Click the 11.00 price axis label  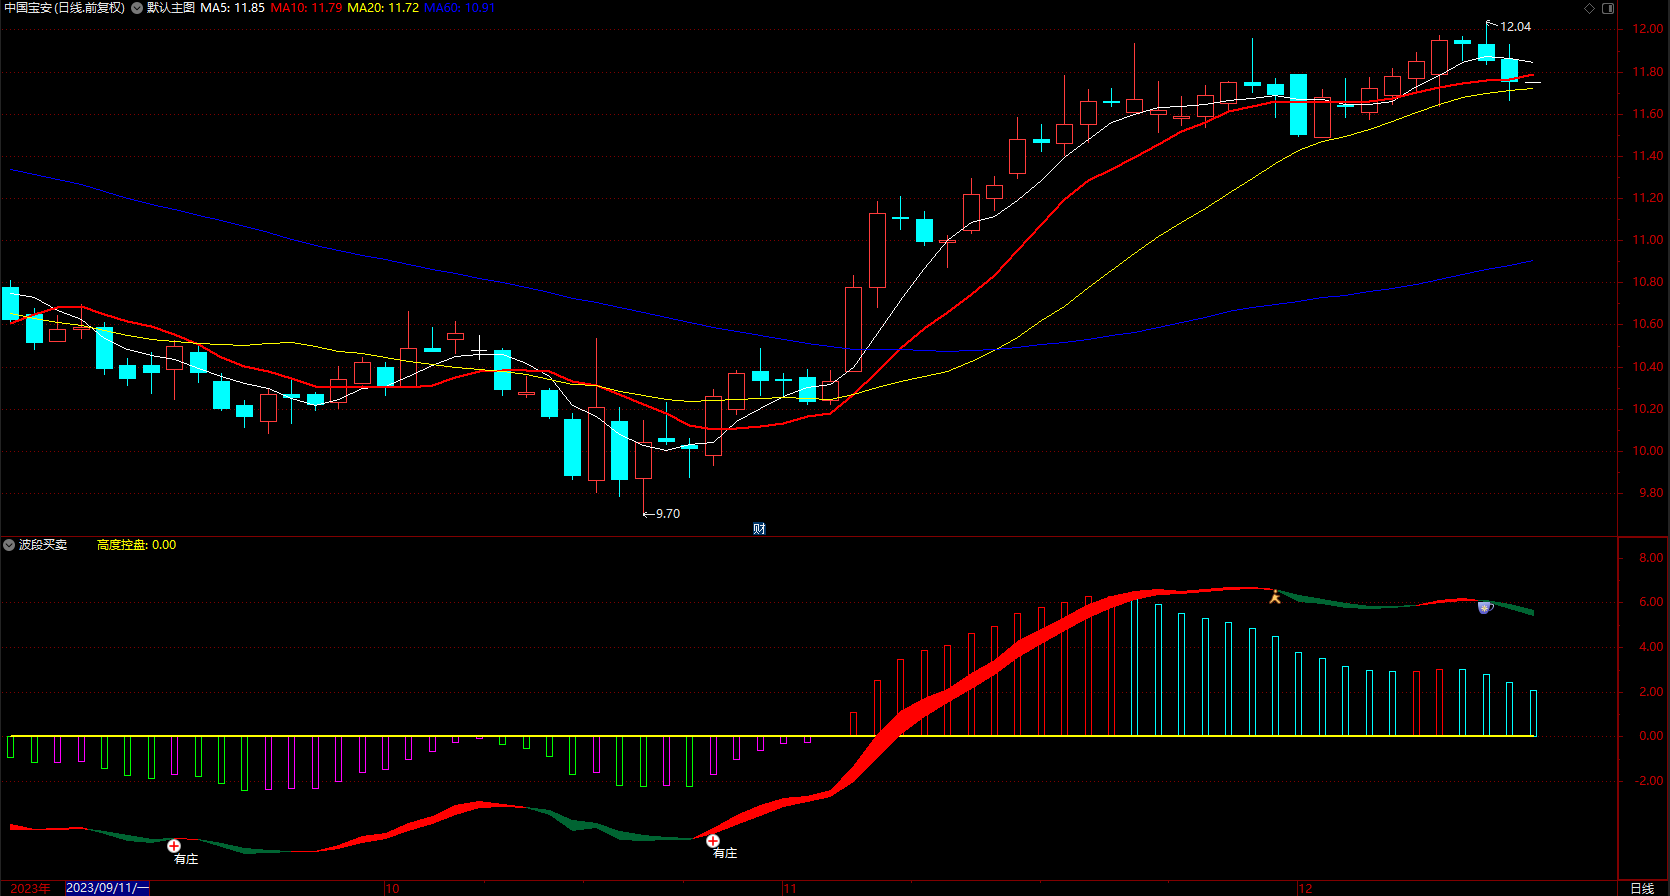pos(1648,240)
